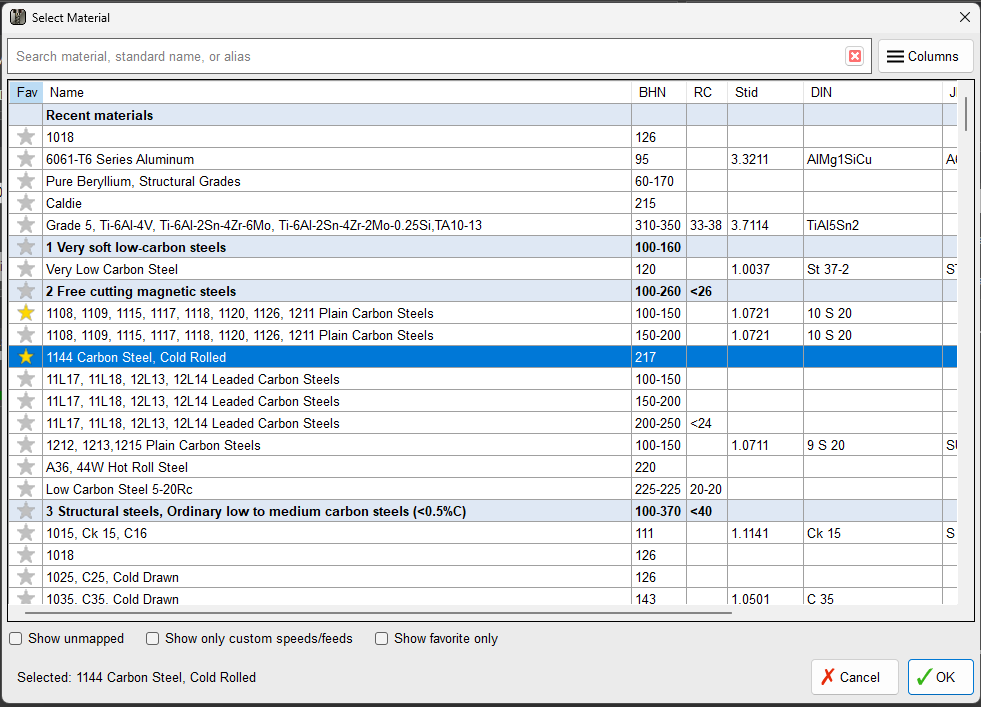Star the A36, 44W Hot Roll Steel row
The width and height of the screenshot is (981, 707).
click(x=26, y=467)
